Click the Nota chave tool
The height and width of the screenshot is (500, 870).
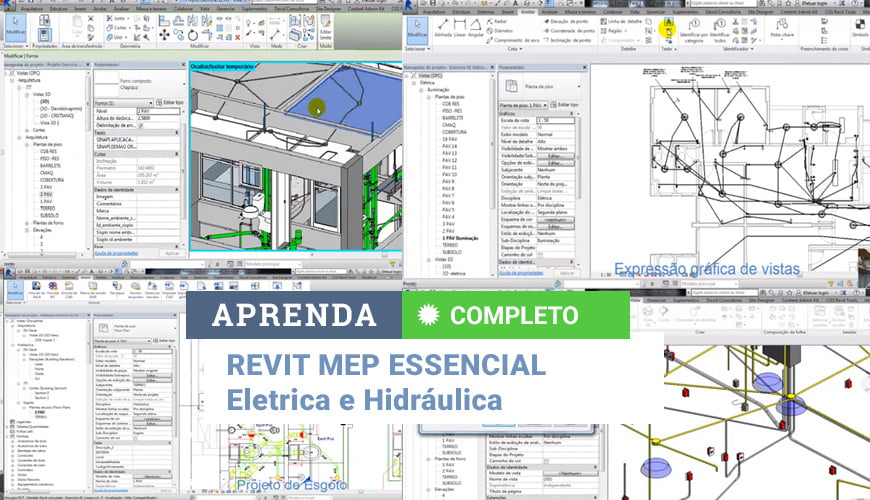click(782, 28)
